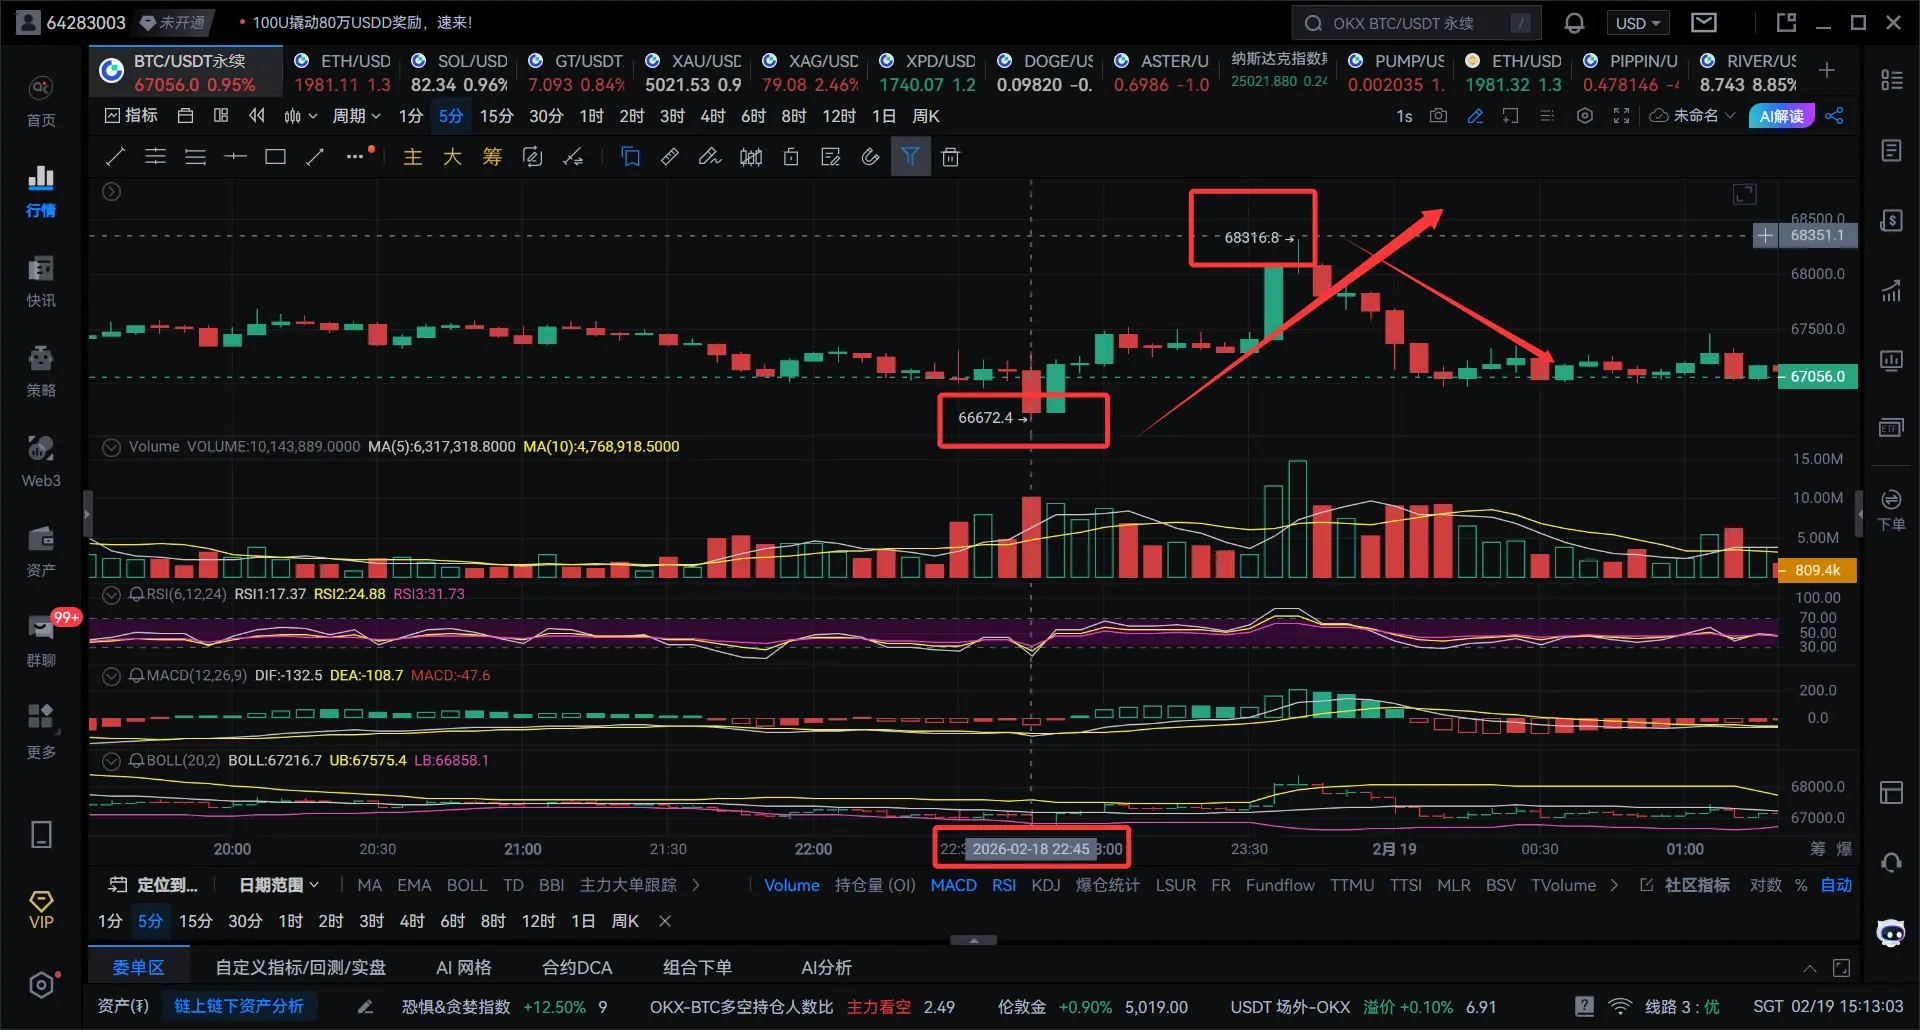Click the blue pencil drawing-toolbar icon
The height and width of the screenshot is (1030, 1920).
[x=1475, y=116]
